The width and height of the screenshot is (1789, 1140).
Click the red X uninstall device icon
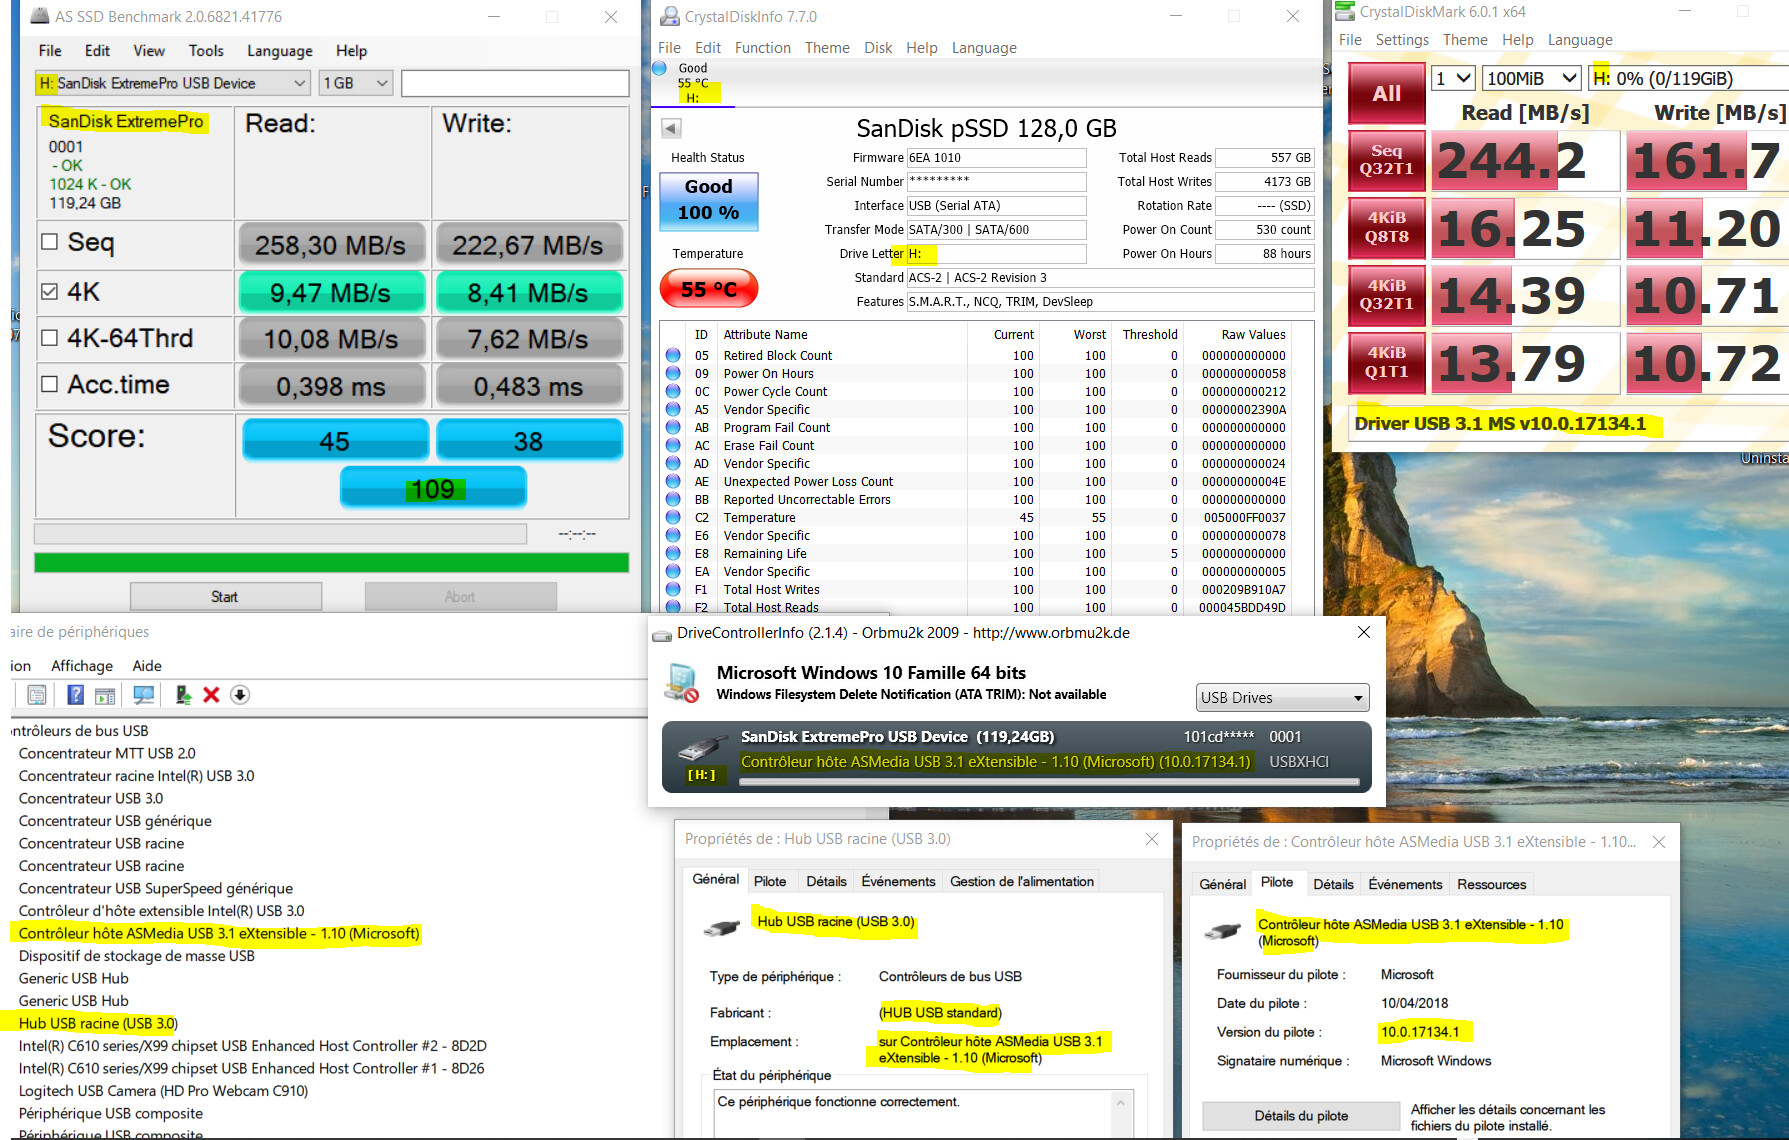[x=211, y=695]
